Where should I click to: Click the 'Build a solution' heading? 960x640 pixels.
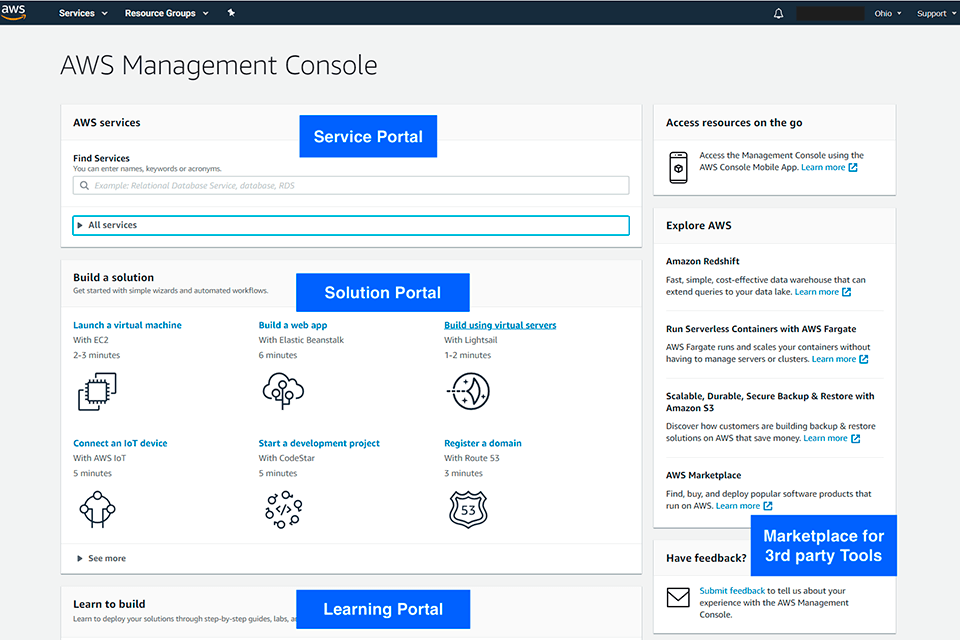[x=113, y=278]
